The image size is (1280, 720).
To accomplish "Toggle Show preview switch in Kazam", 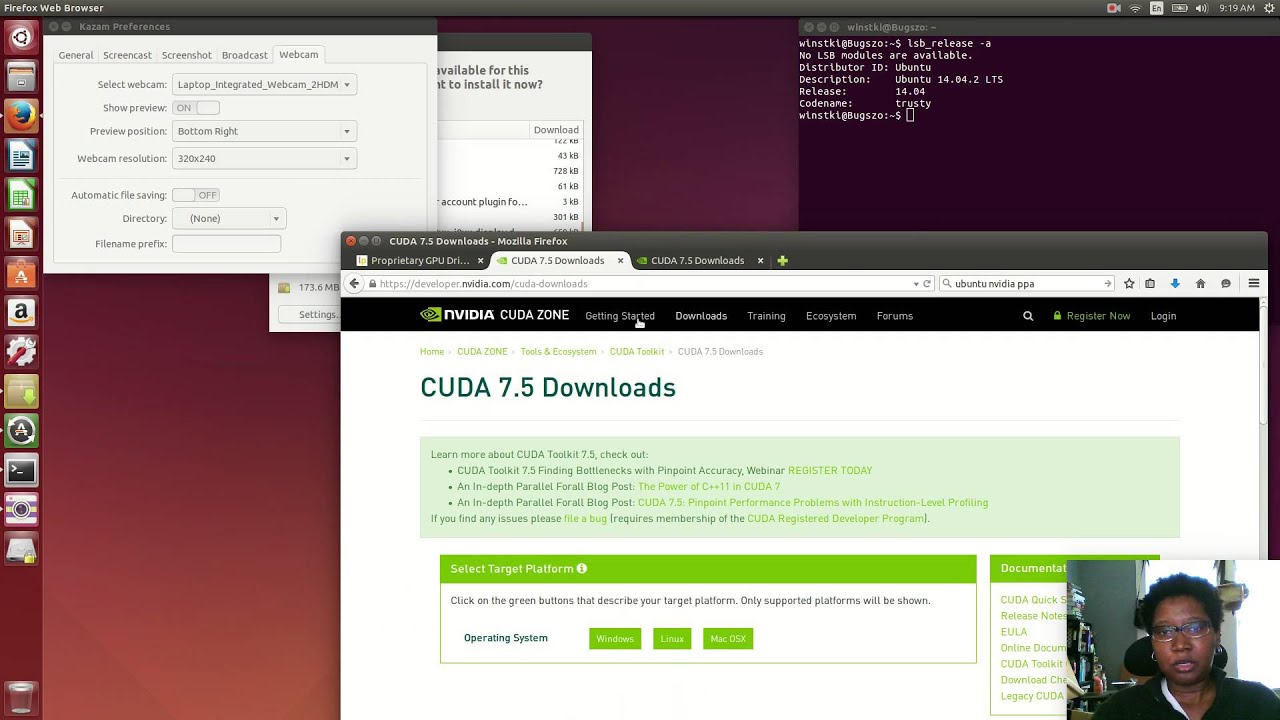I will point(195,108).
